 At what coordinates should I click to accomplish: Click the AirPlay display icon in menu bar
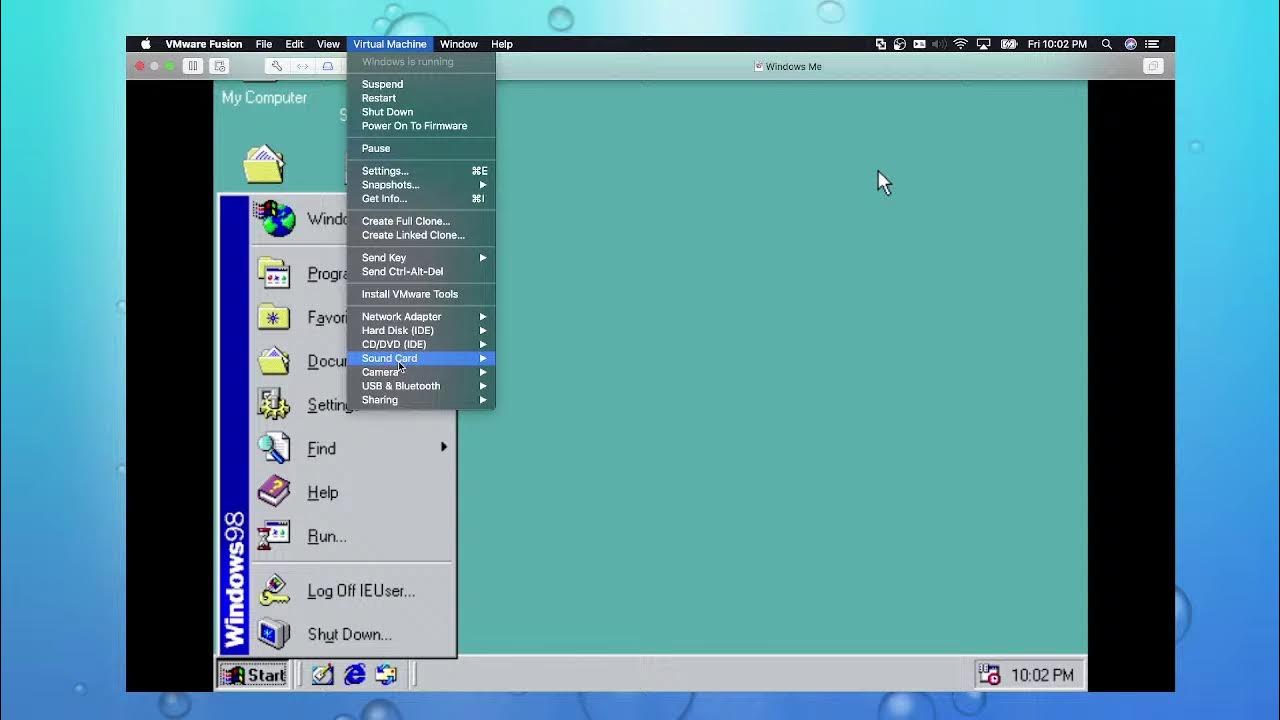pyautogui.click(x=984, y=44)
